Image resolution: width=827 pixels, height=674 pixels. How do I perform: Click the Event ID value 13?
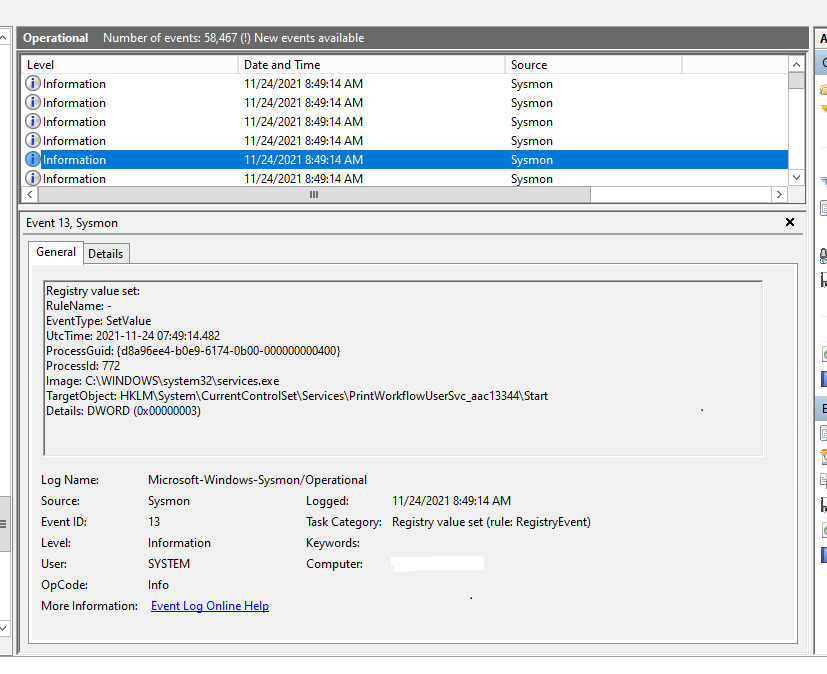tap(154, 522)
